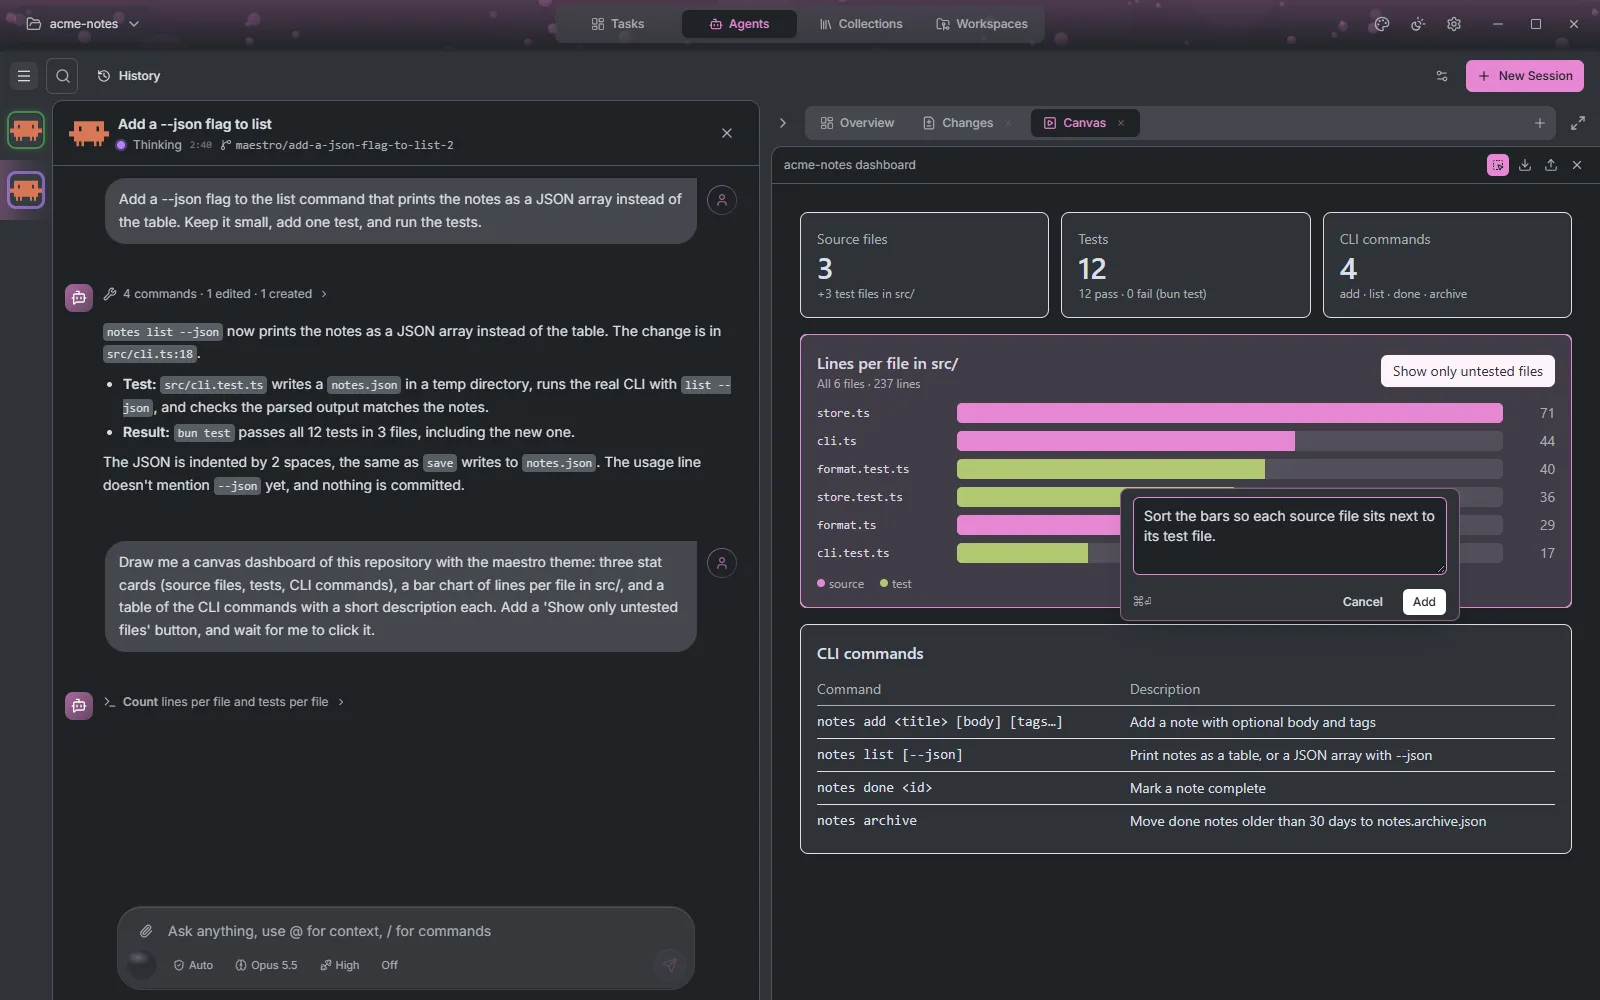Cancel the canvas comment popup
1600x1000 pixels.
1362,602
